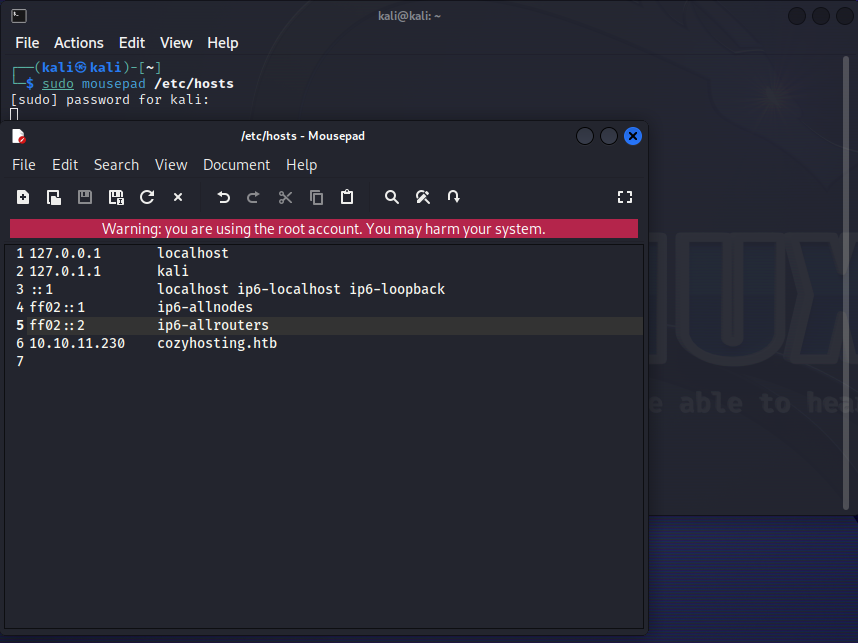Create a new document in Mousepad toolbar

[23, 197]
